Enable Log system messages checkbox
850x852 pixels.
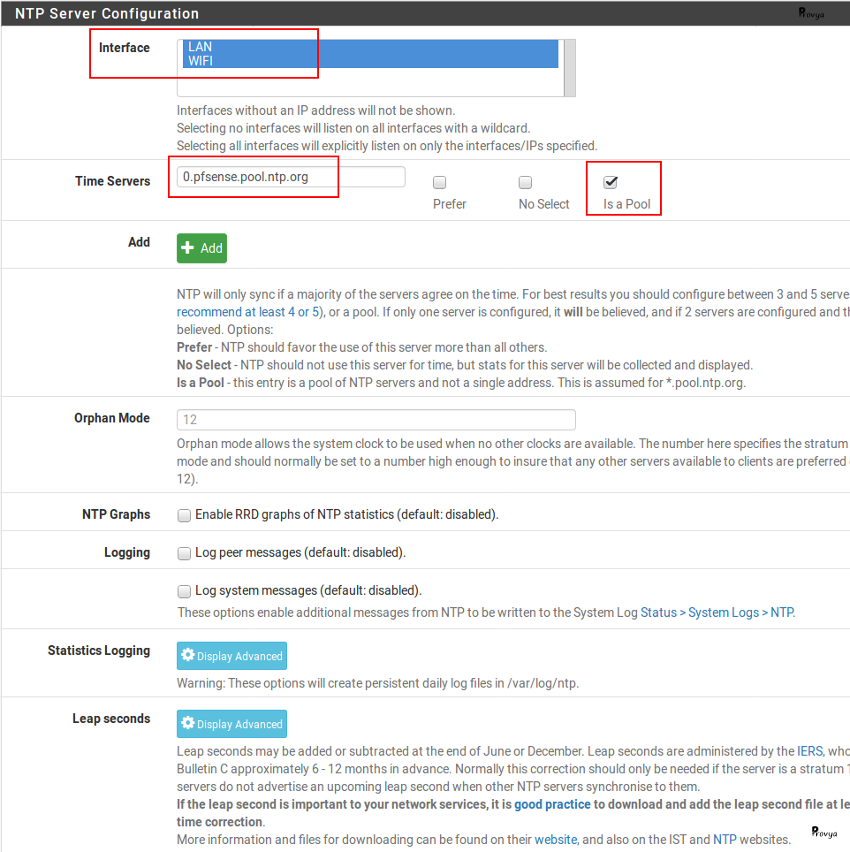[x=184, y=591]
